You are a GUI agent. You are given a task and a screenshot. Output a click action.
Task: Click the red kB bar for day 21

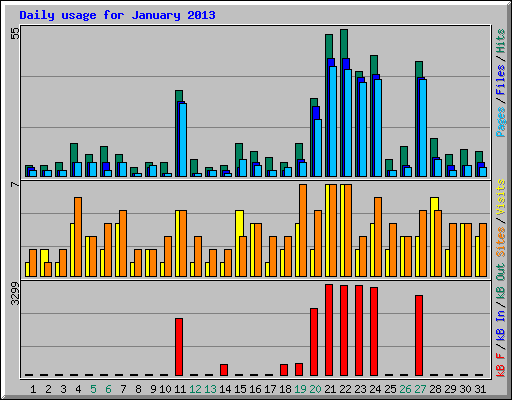329,330
